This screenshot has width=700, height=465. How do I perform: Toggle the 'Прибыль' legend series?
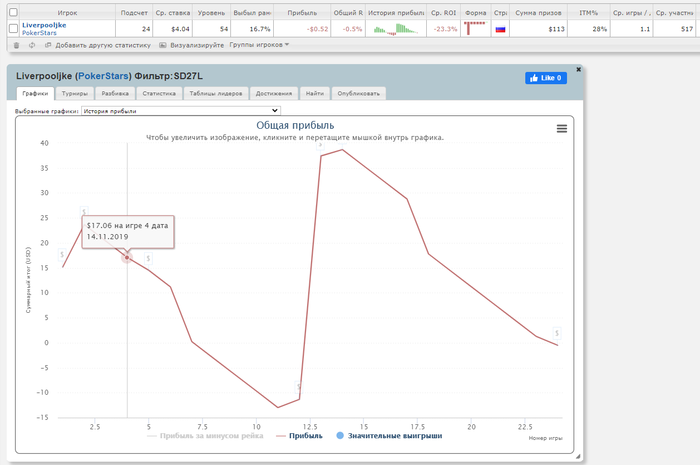point(299,436)
